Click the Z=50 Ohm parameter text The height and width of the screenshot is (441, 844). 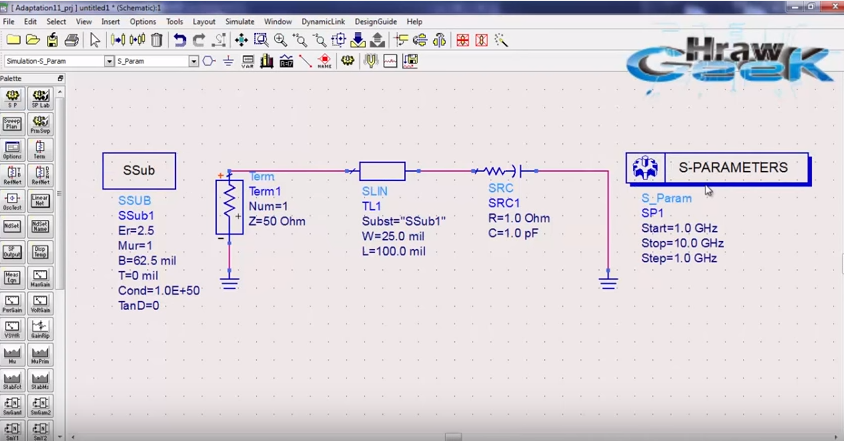tap(277, 221)
